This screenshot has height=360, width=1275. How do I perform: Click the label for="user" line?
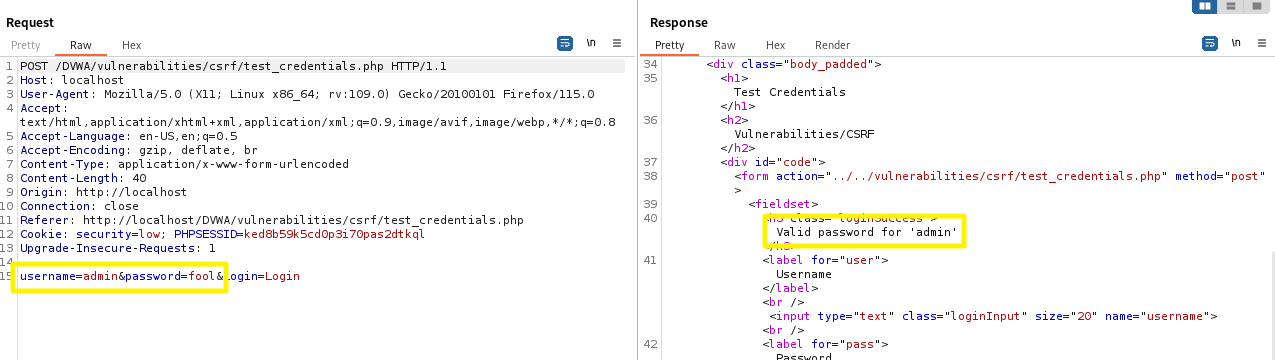(825, 260)
